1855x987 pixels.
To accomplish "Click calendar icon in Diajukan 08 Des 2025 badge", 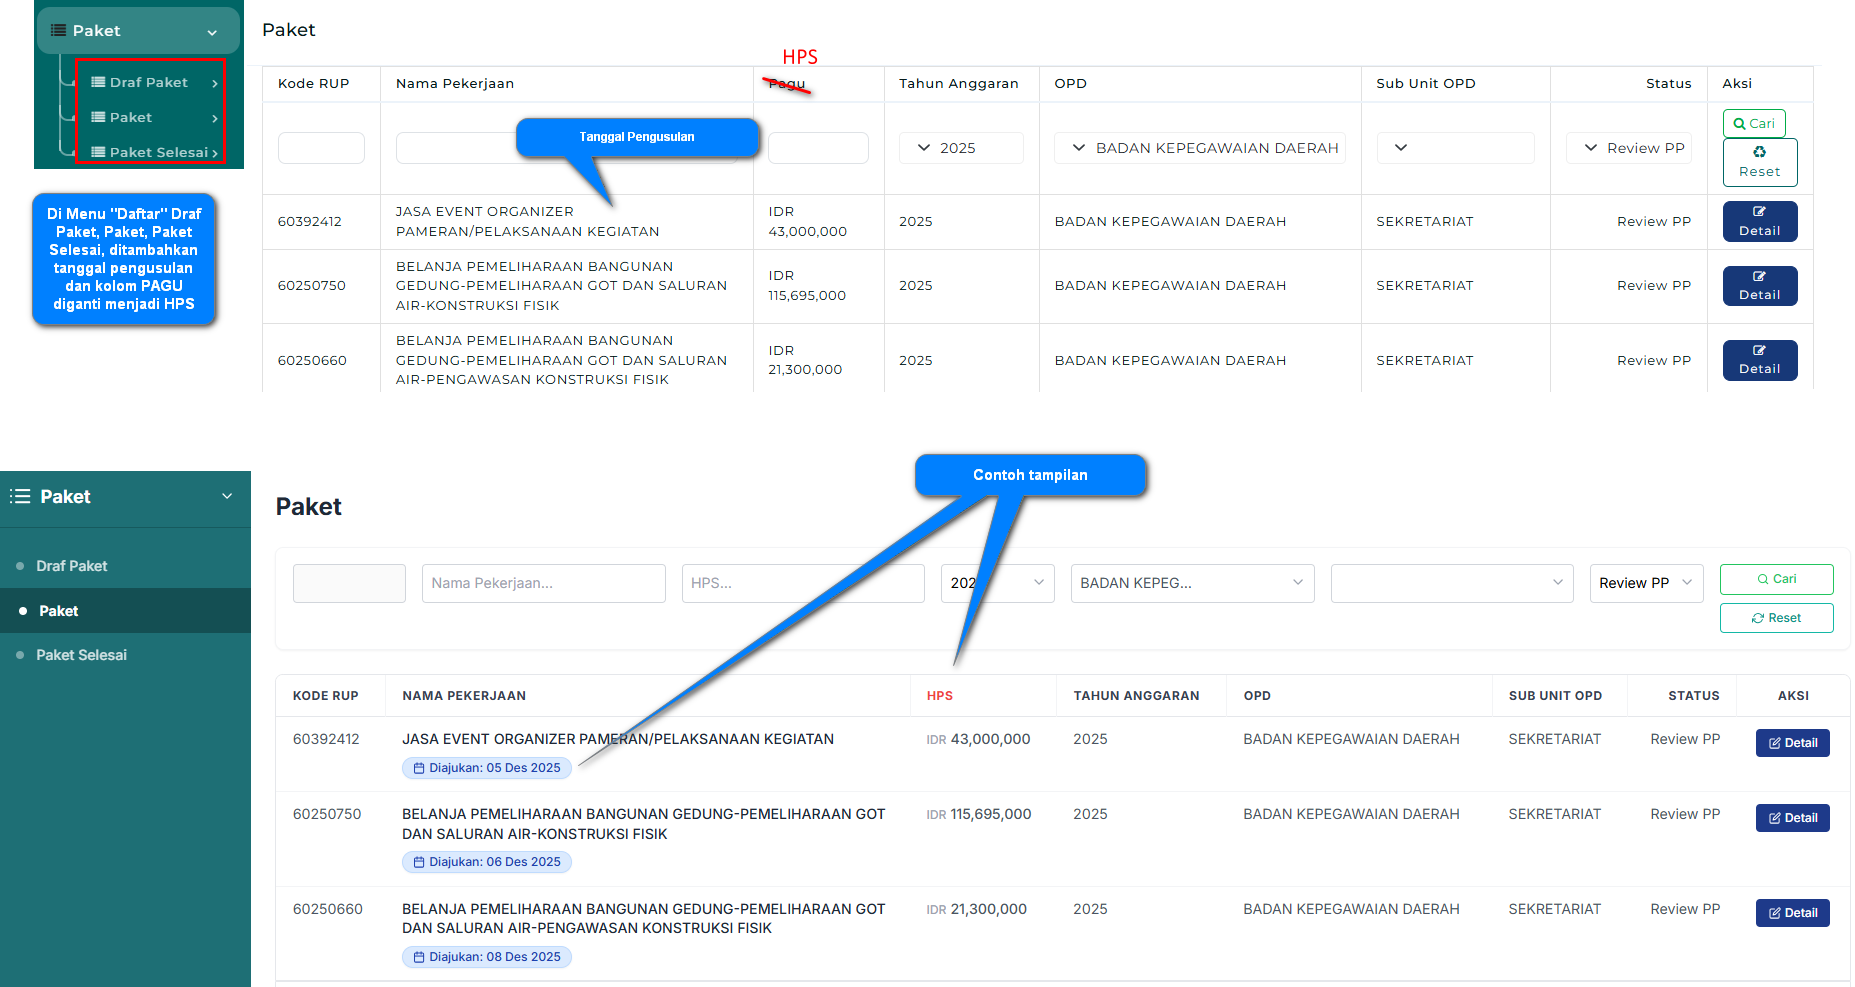I will 419,957.
